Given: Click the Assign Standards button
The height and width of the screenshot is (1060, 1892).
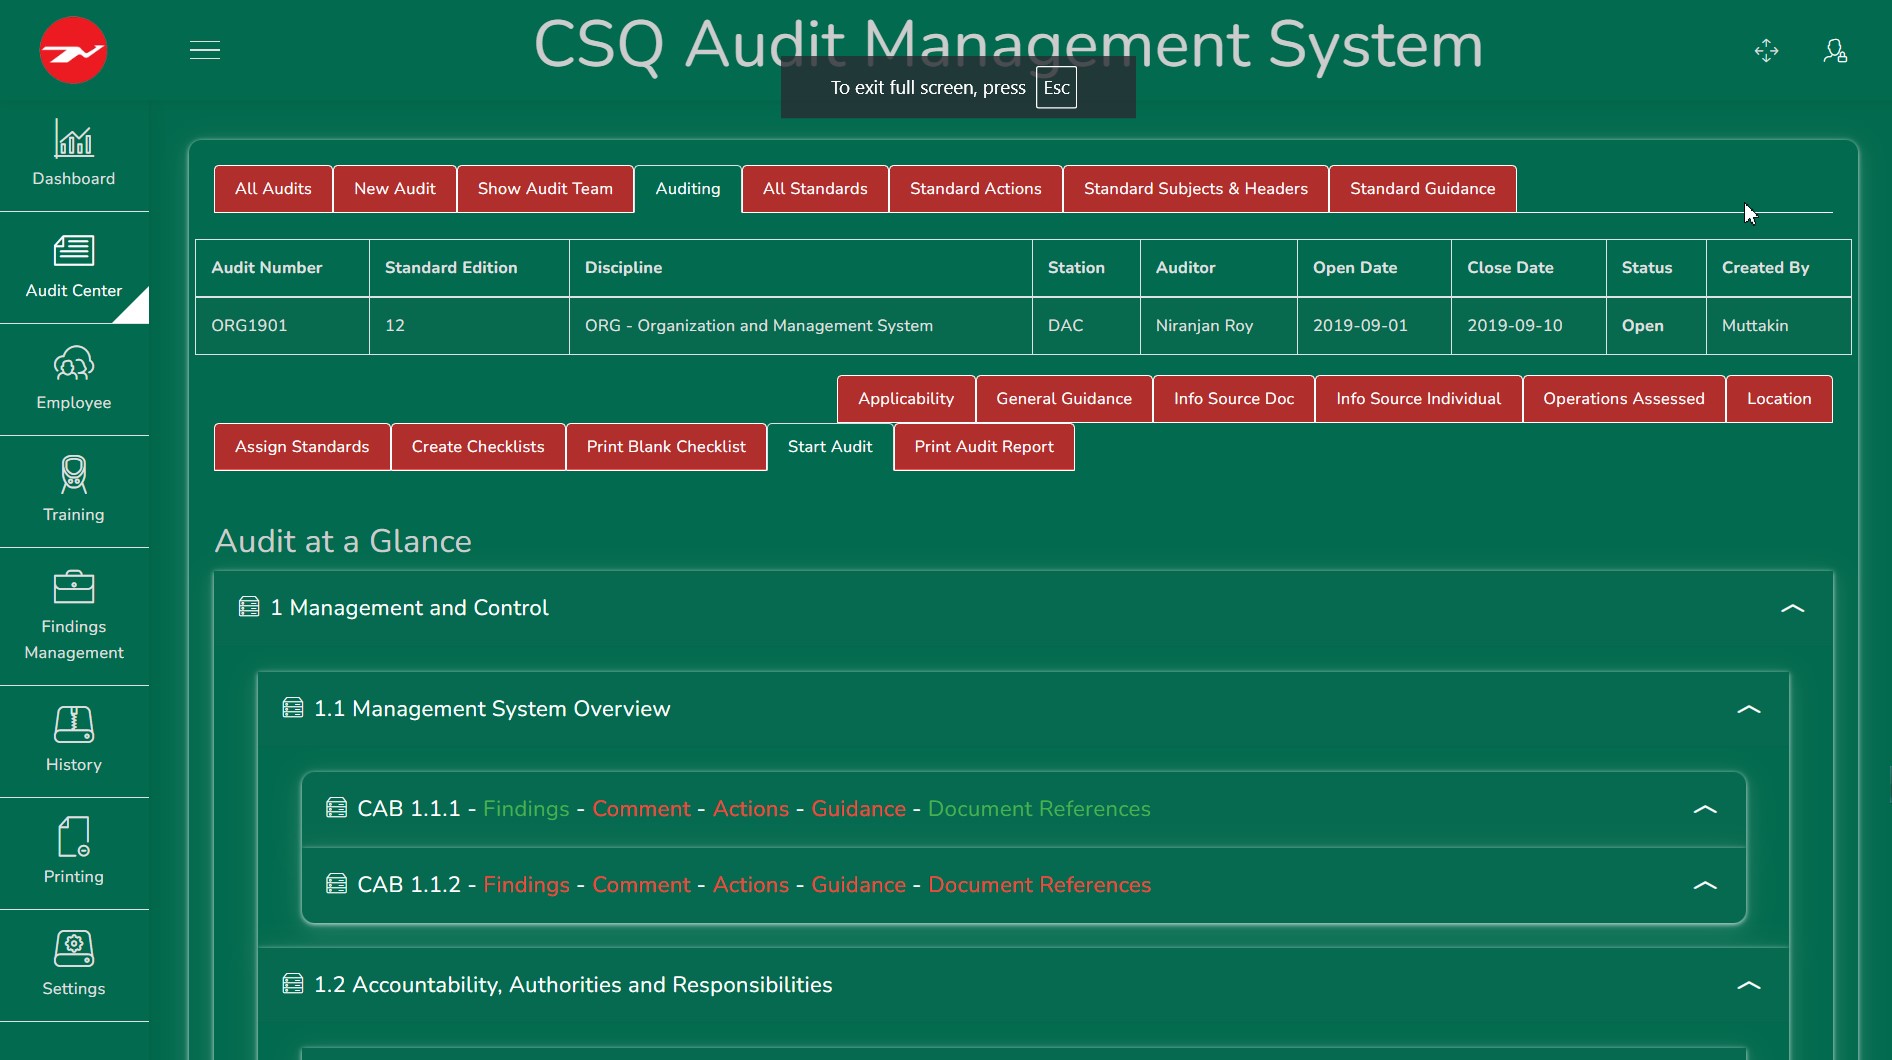Looking at the screenshot, I should point(302,447).
